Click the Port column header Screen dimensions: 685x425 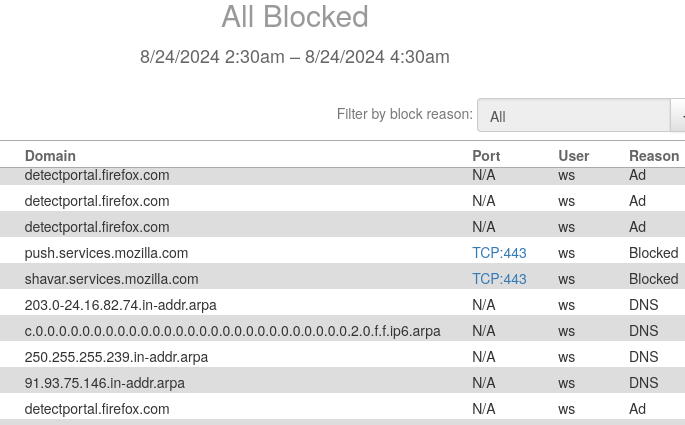tap(486, 156)
